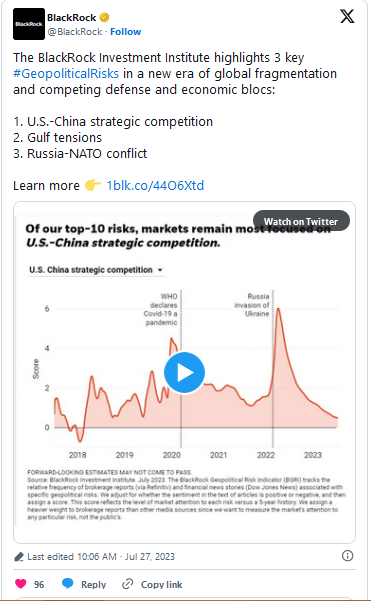Open the tweet info circle icon
The width and height of the screenshot is (371, 601).
pyautogui.click(x=347, y=556)
